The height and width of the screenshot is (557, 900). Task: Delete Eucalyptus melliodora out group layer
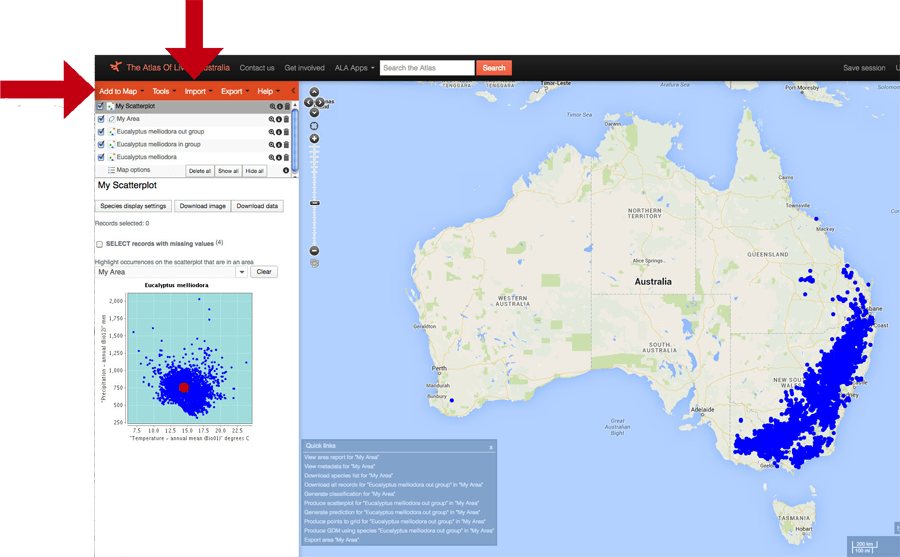coord(286,132)
